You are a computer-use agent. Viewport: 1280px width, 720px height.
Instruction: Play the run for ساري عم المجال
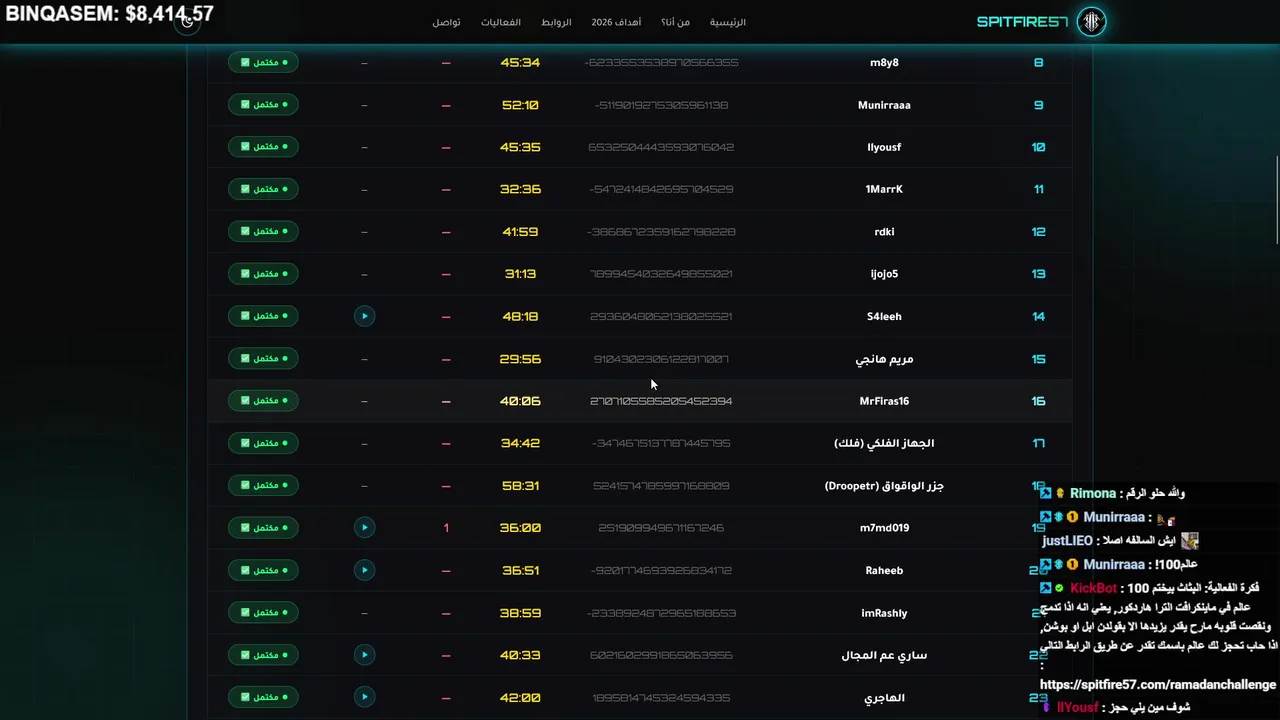click(x=364, y=655)
